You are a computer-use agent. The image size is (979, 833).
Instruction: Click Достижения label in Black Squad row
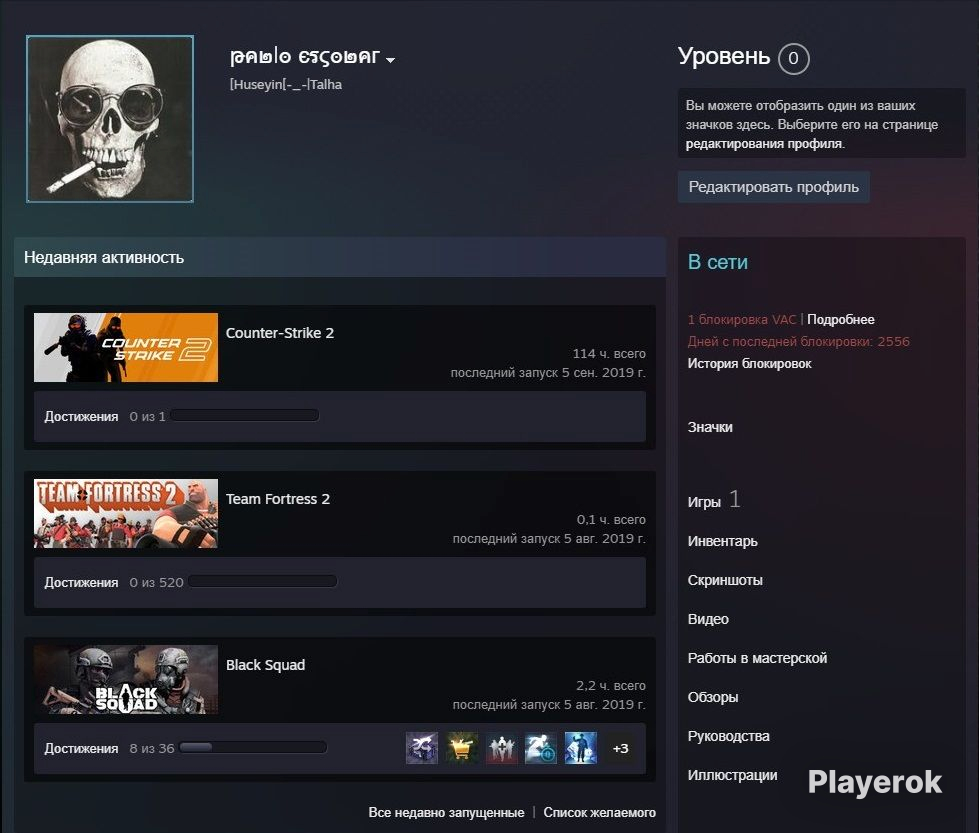pos(81,749)
